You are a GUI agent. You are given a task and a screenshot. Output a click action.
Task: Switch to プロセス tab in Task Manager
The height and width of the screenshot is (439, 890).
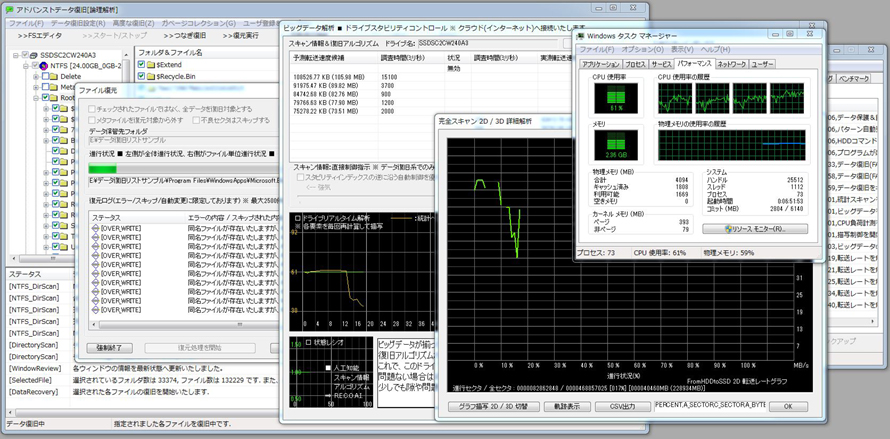636,64
